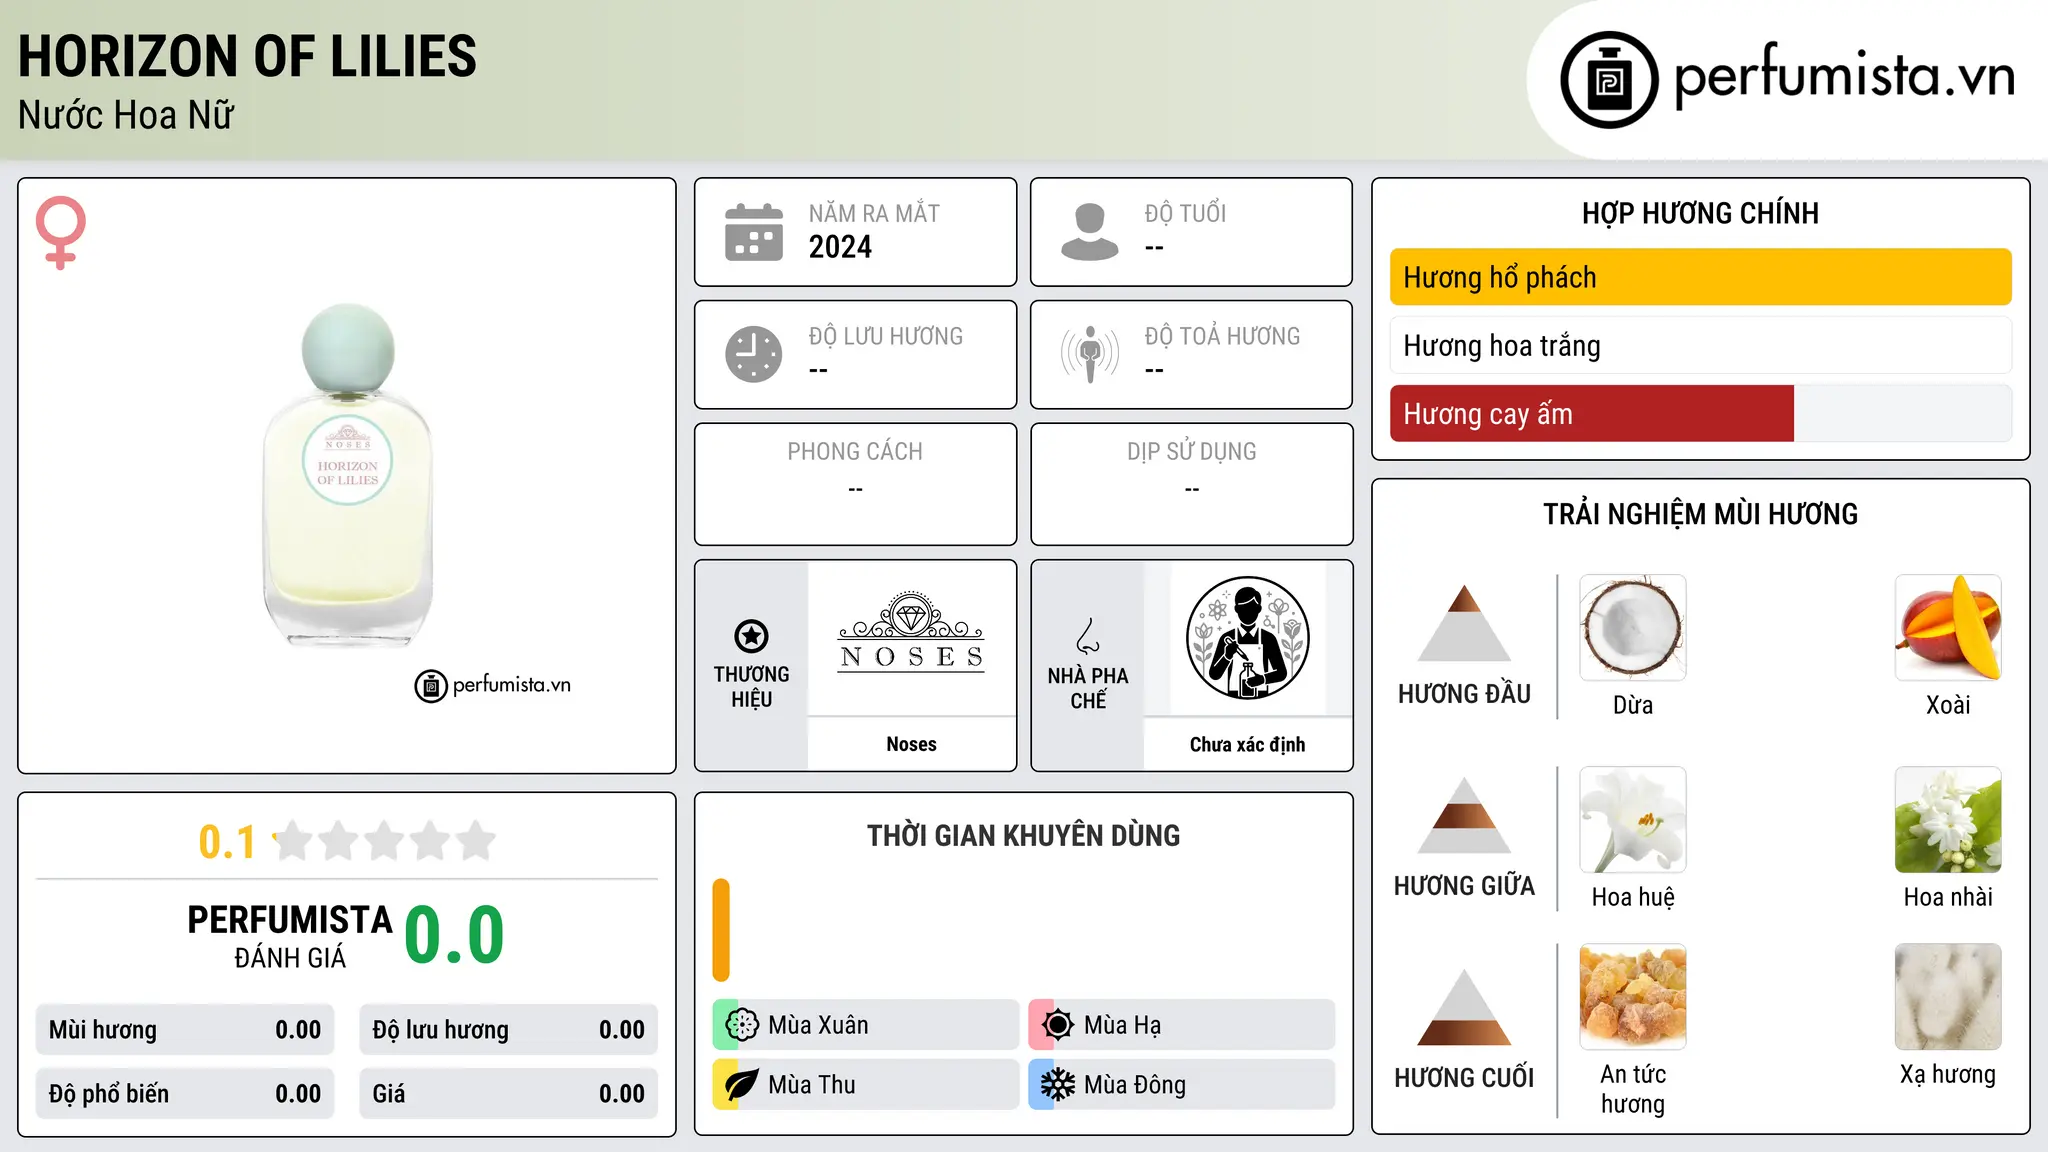The width and height of the screenshot is (2048, 1152).
Task: Click the Độ phổ biến score row
Action: (185, 1093)
